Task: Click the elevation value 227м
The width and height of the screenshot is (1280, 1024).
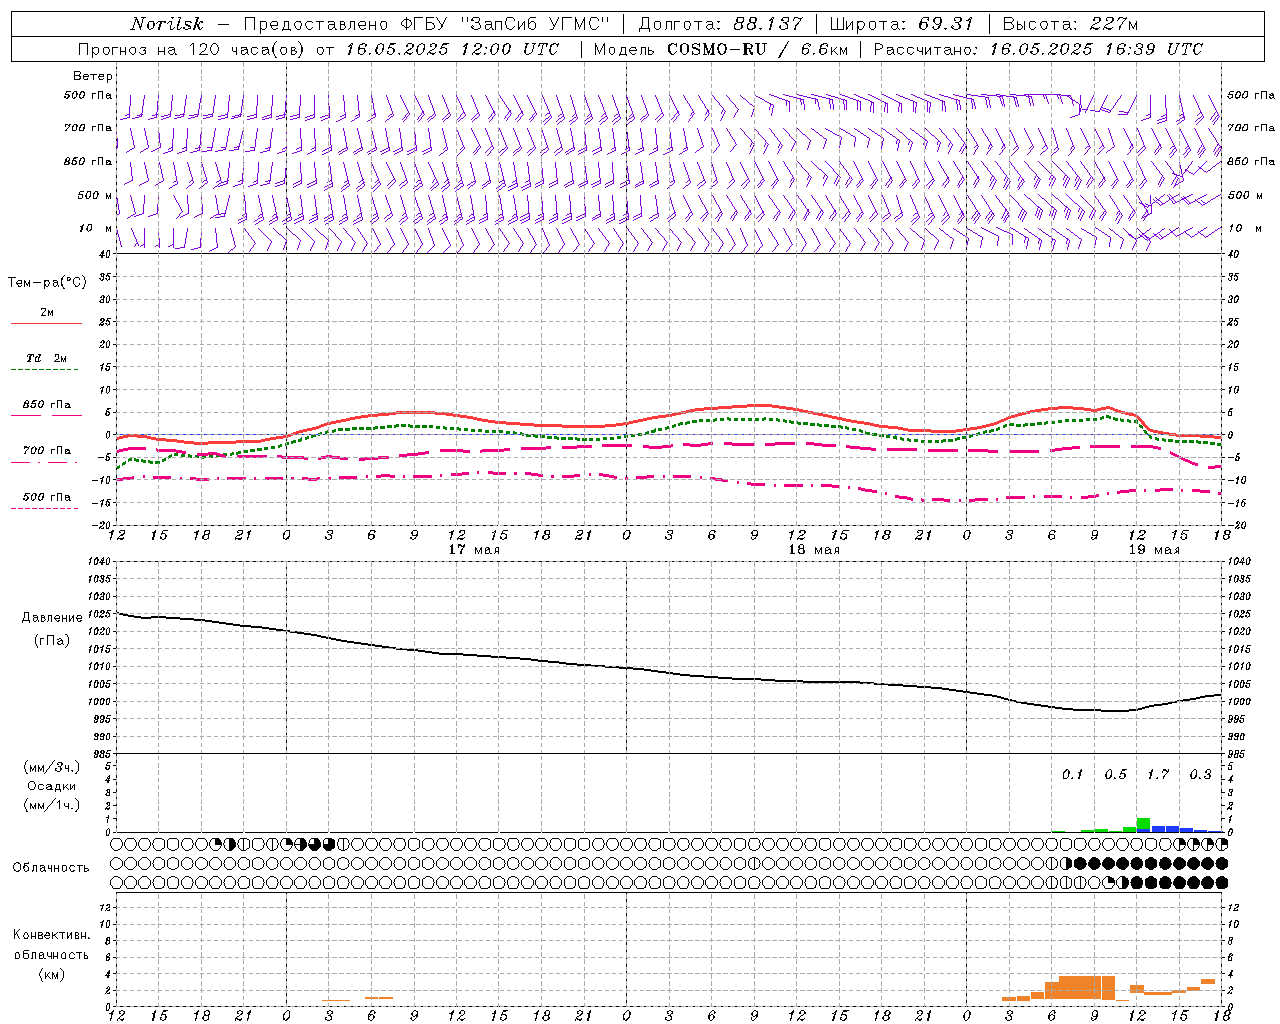Action: click(x=1114, y=24)
